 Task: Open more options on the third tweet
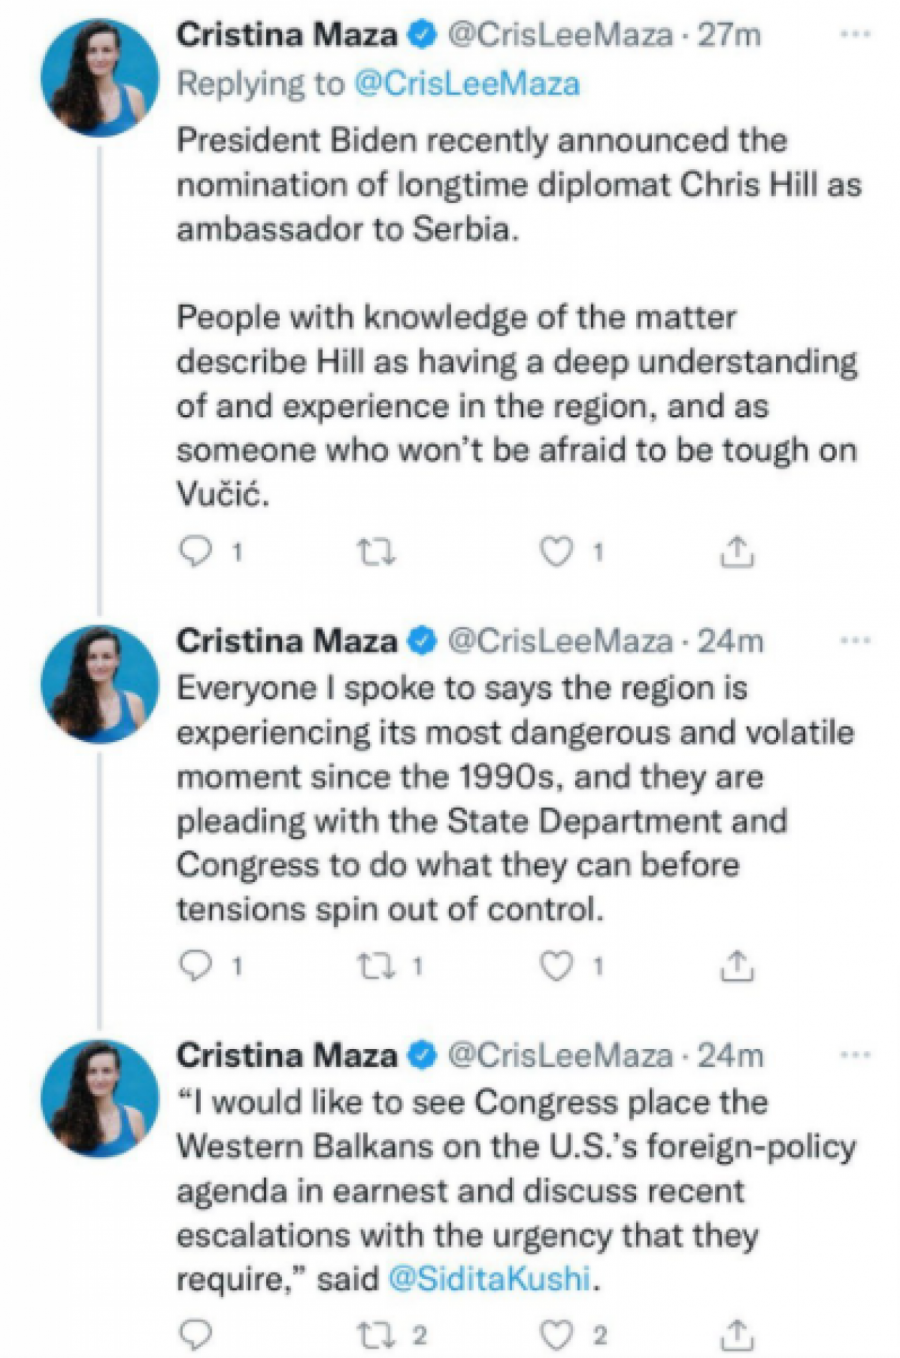click(855, 1055)
